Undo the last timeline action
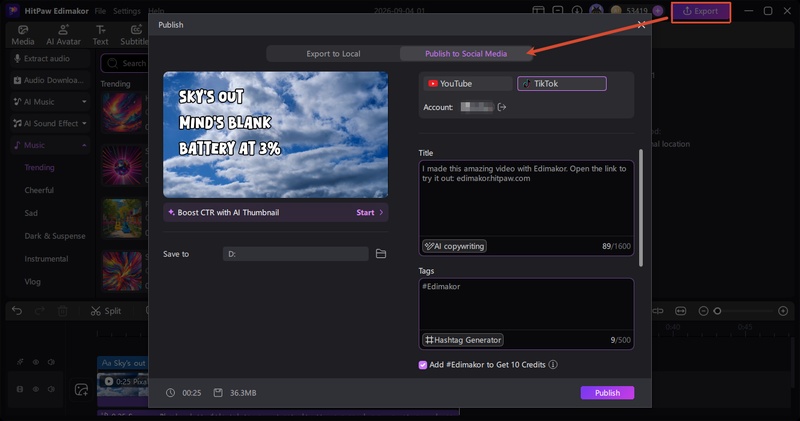The width and height of the screenshot is (800, 421). point(17,311)
